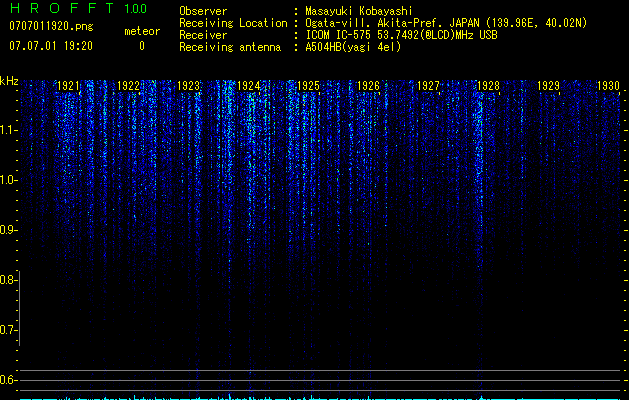Click the HROFFT 1.0.0 title text
The height and width of the screenshot is (400, 629).
pos(78,8)
